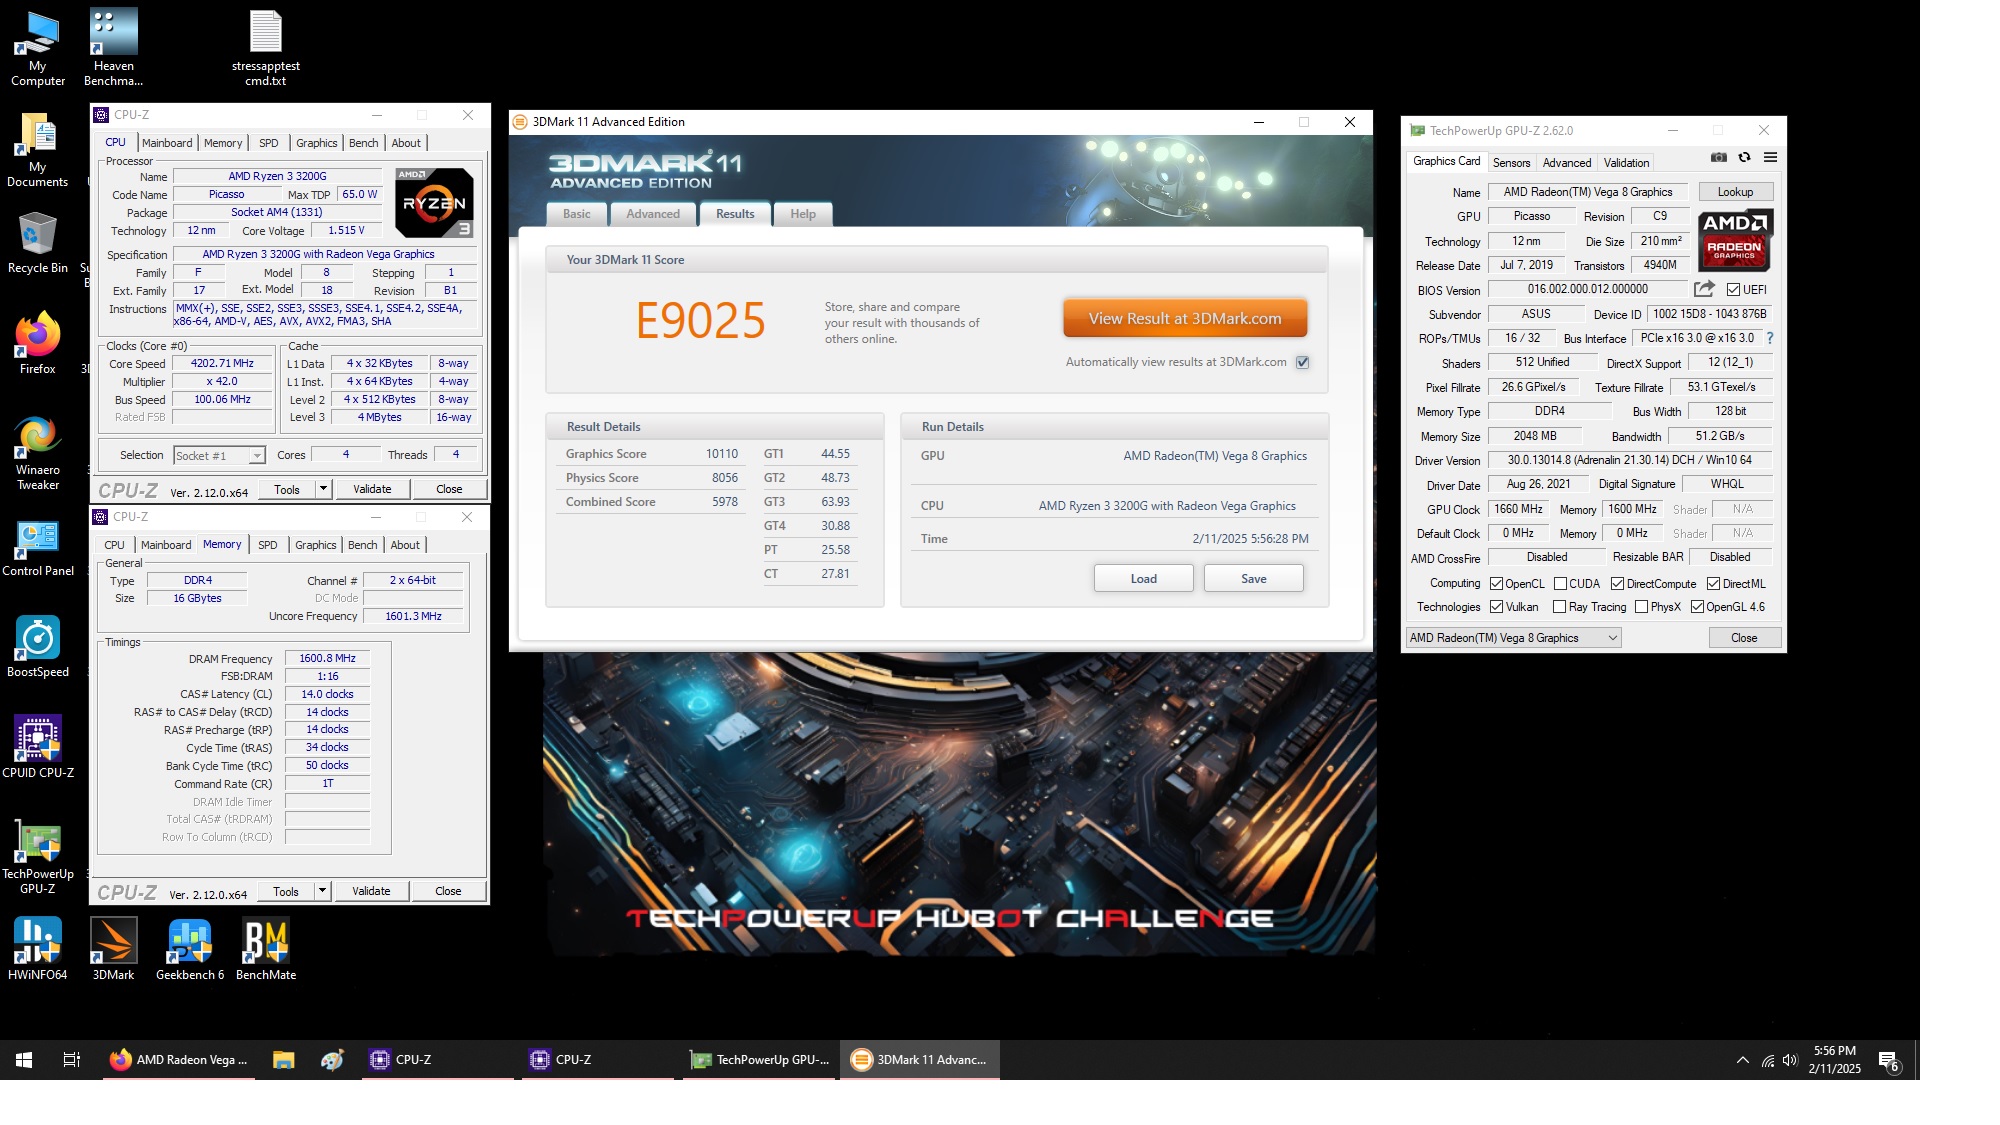This screenshot has height=1125, width=2000.
Task: Show hidden system tray icons
Action: click(x=1743, y=1060)
